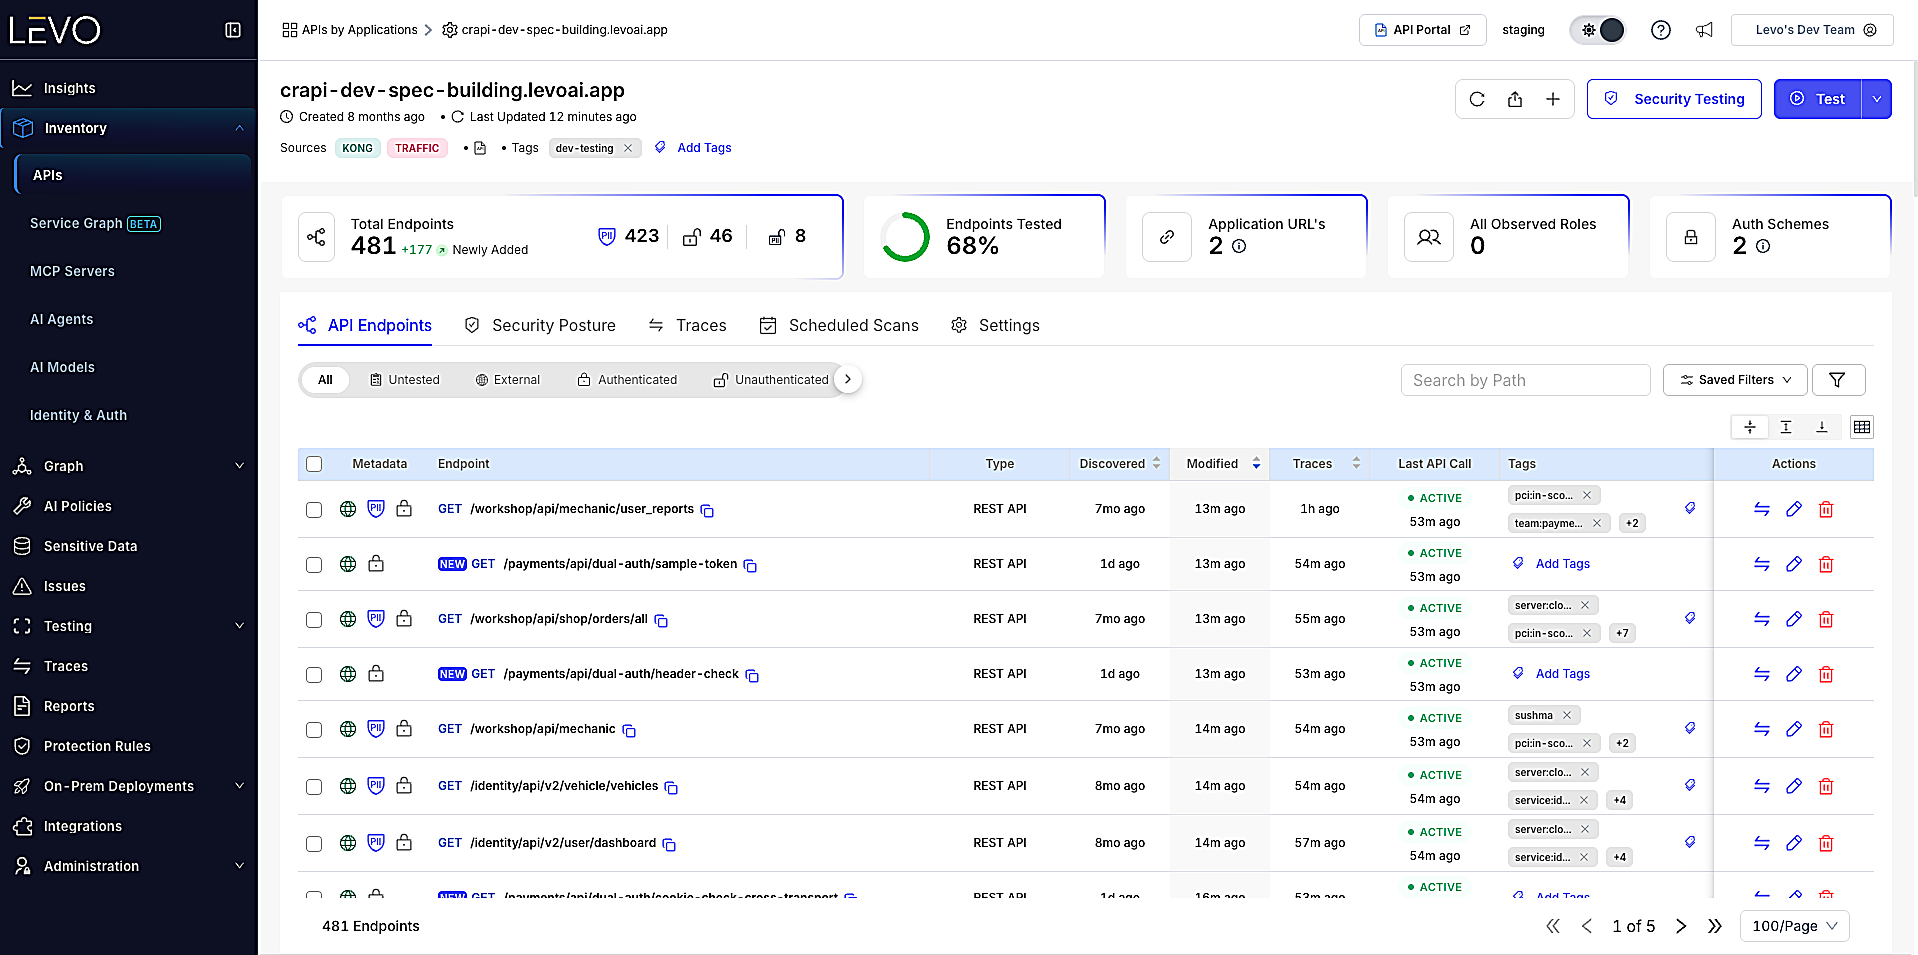The width and height of the screenshot is (1918, 955).
Task: Switch to the Security Posture tab
Action: tap(541, 326)
